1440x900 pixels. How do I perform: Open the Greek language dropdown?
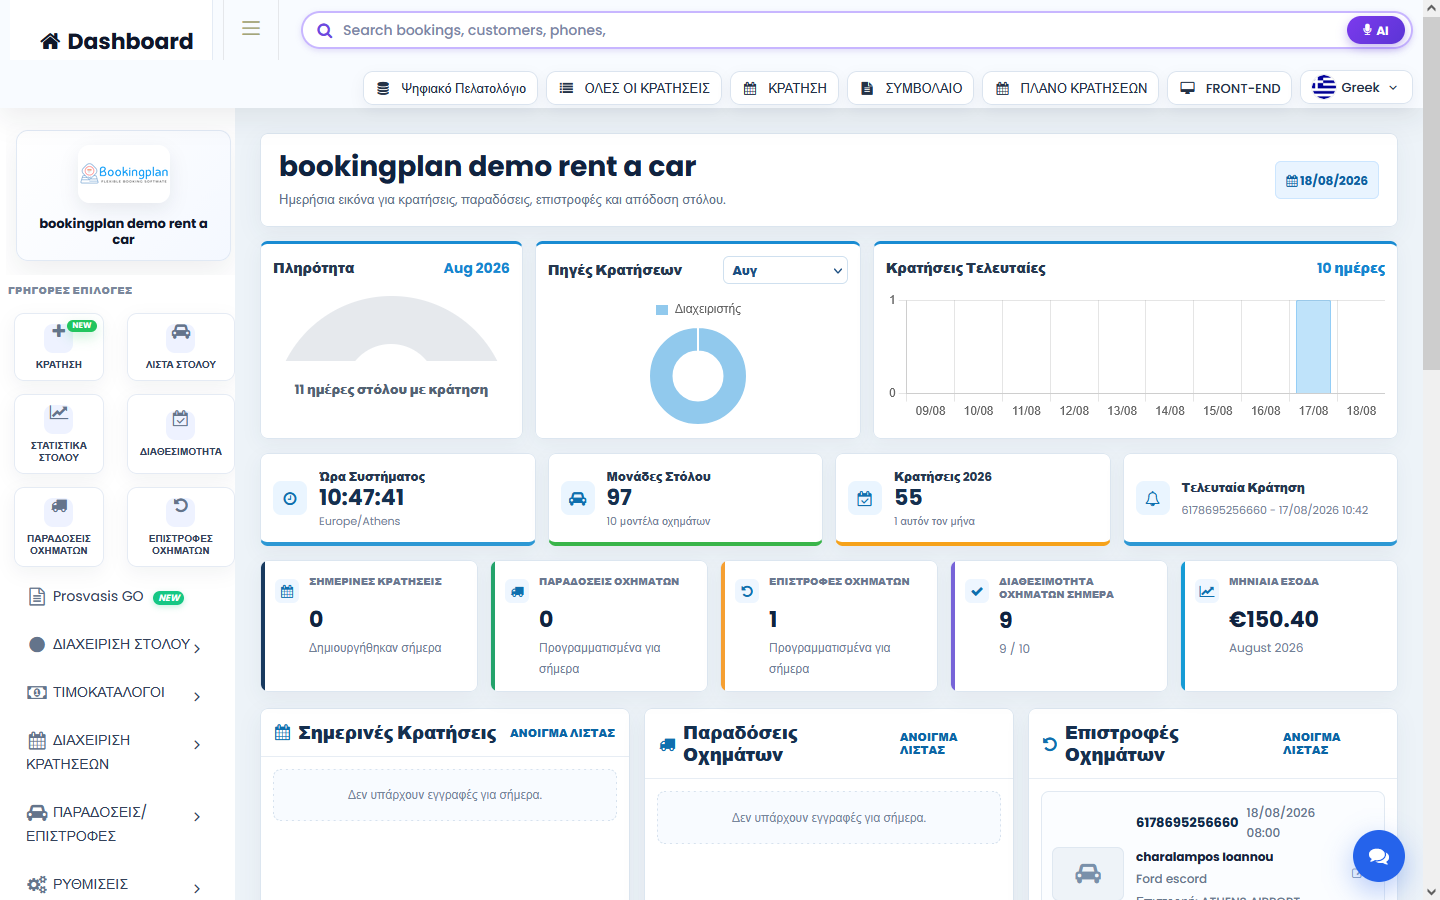click(x=1356, y=87)
